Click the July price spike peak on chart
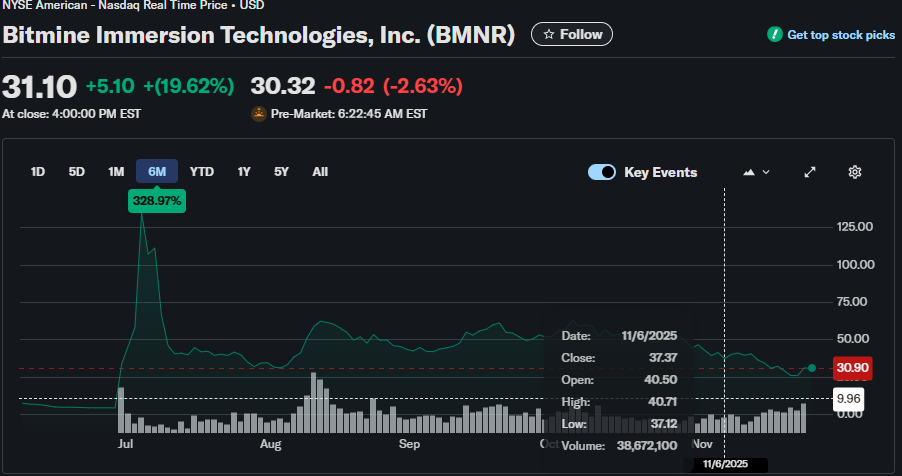 point(142,215)
